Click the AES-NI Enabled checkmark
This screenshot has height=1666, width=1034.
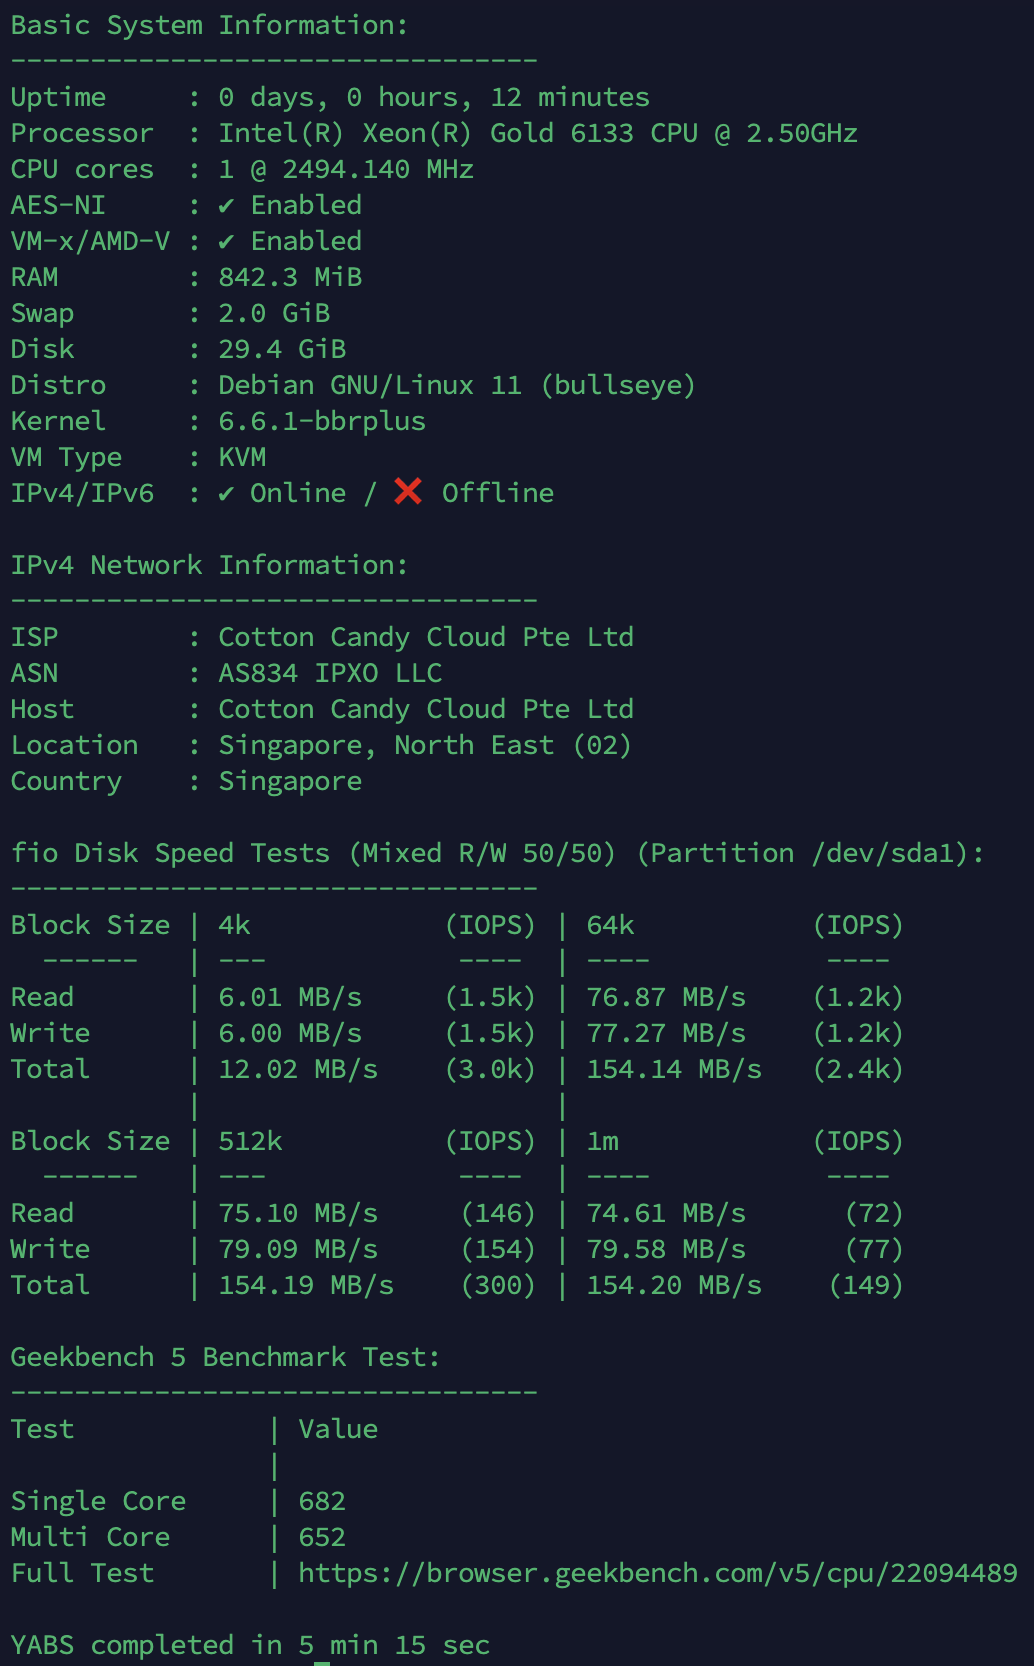click(x=227, y=206)
